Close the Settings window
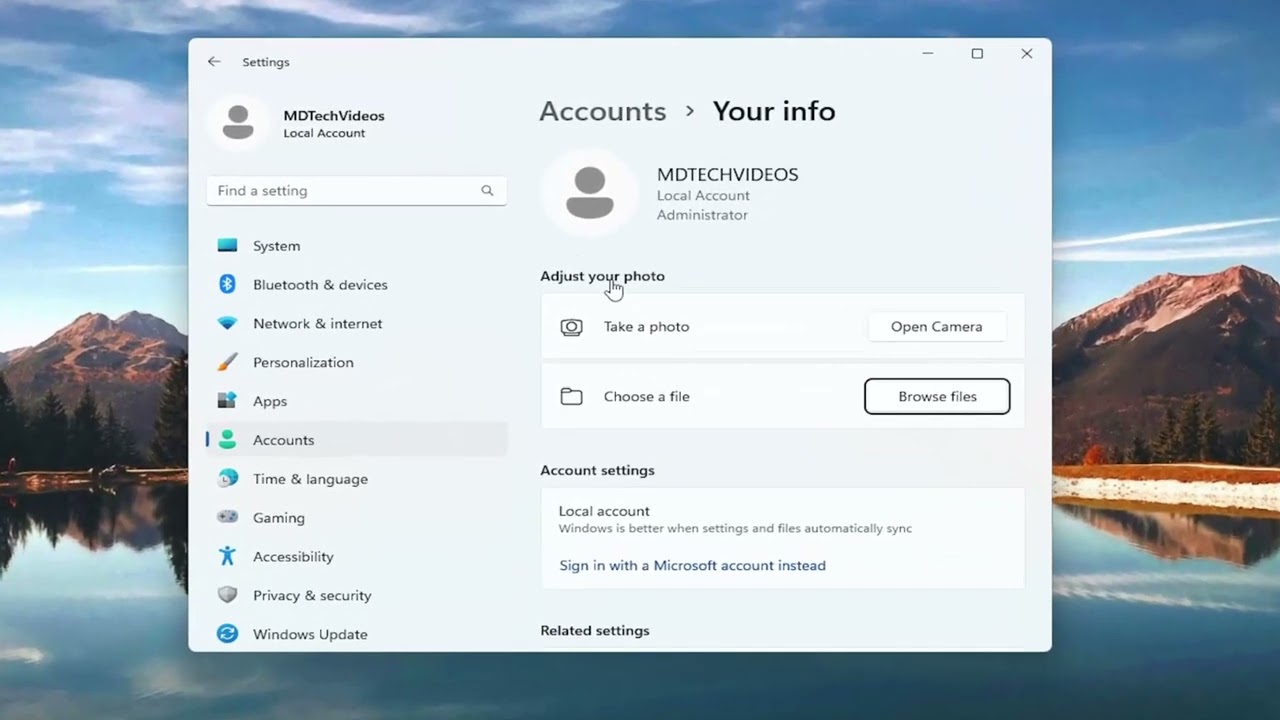 pyautogui.click(x=1026, y=54)
